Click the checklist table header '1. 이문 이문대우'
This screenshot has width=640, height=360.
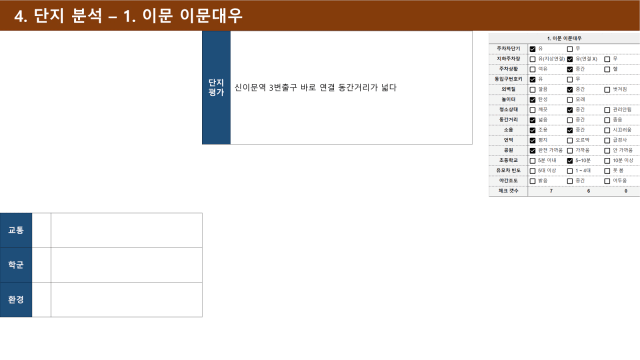tap(564, 38)
